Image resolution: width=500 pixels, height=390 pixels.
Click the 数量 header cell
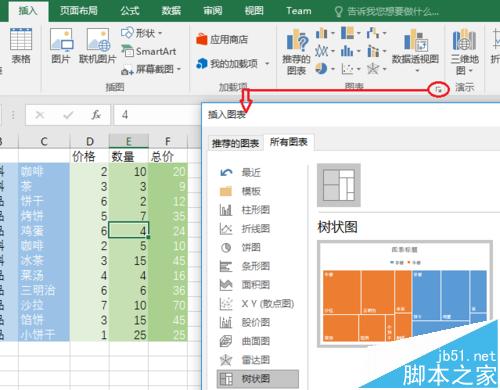129,156
